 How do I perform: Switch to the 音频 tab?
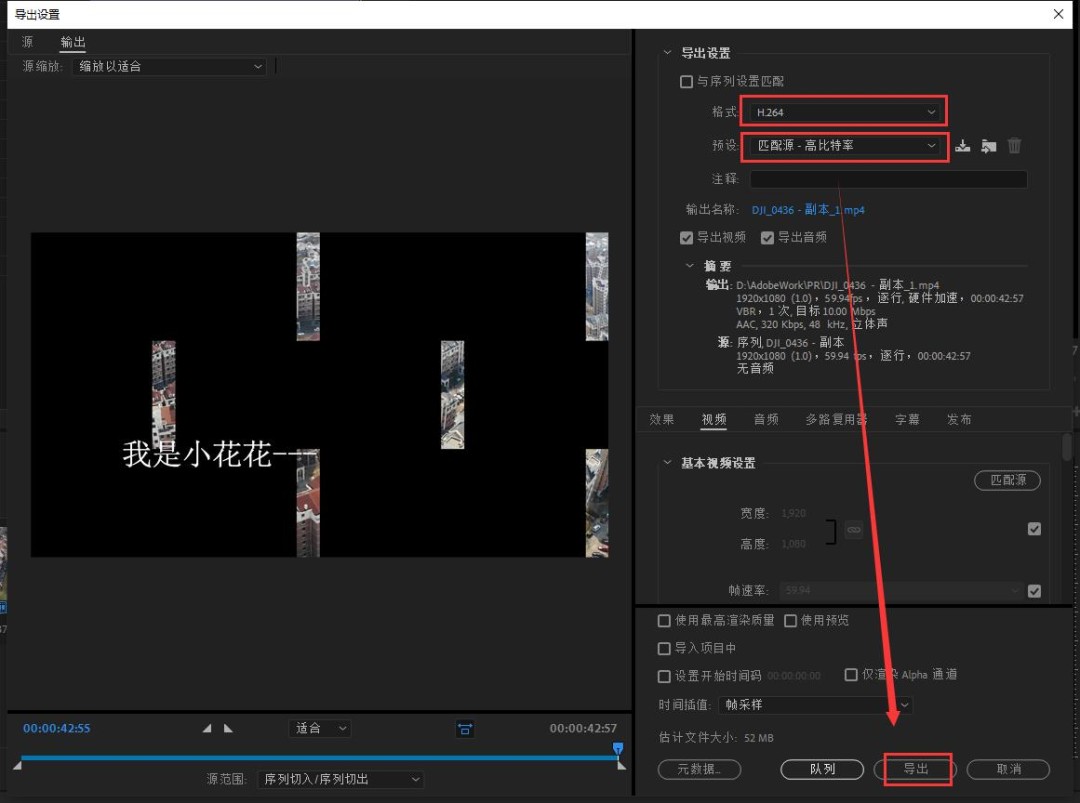pos(766,419)
